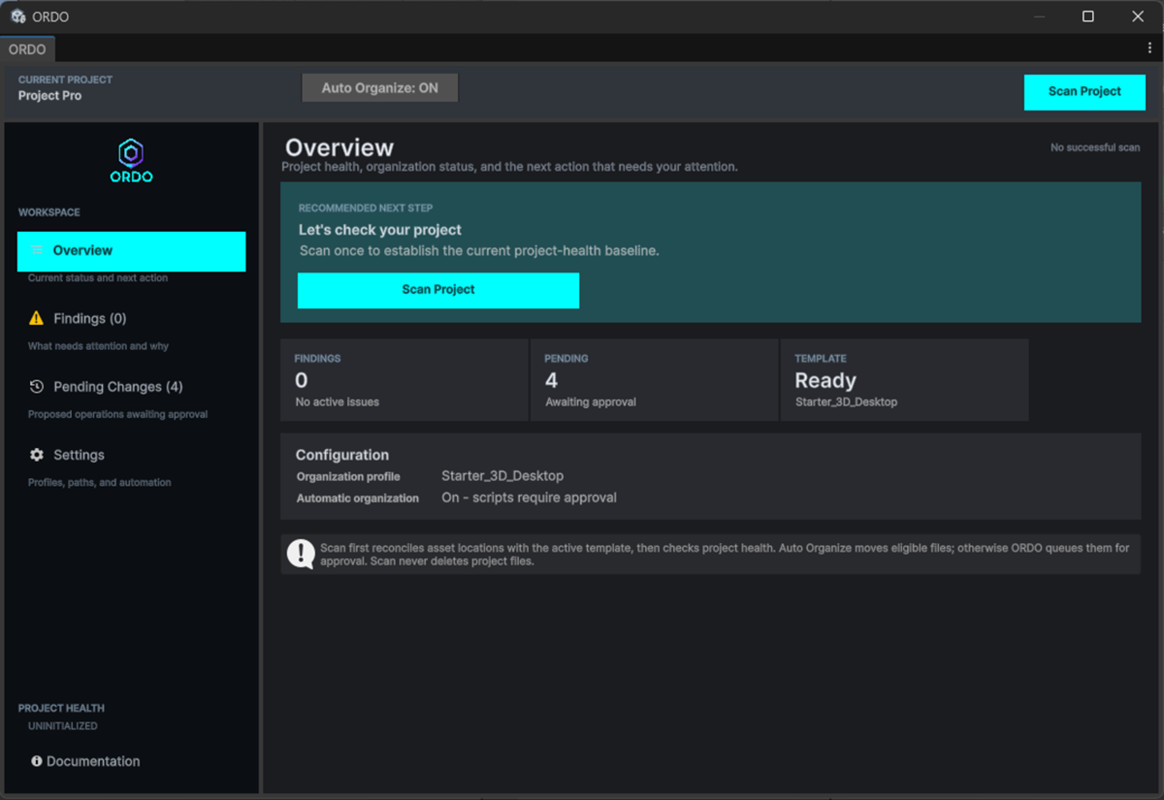This screenshot has height=800, width=1164.
Task: Select the ORDO tab
Action: click(x=27, y=49)
